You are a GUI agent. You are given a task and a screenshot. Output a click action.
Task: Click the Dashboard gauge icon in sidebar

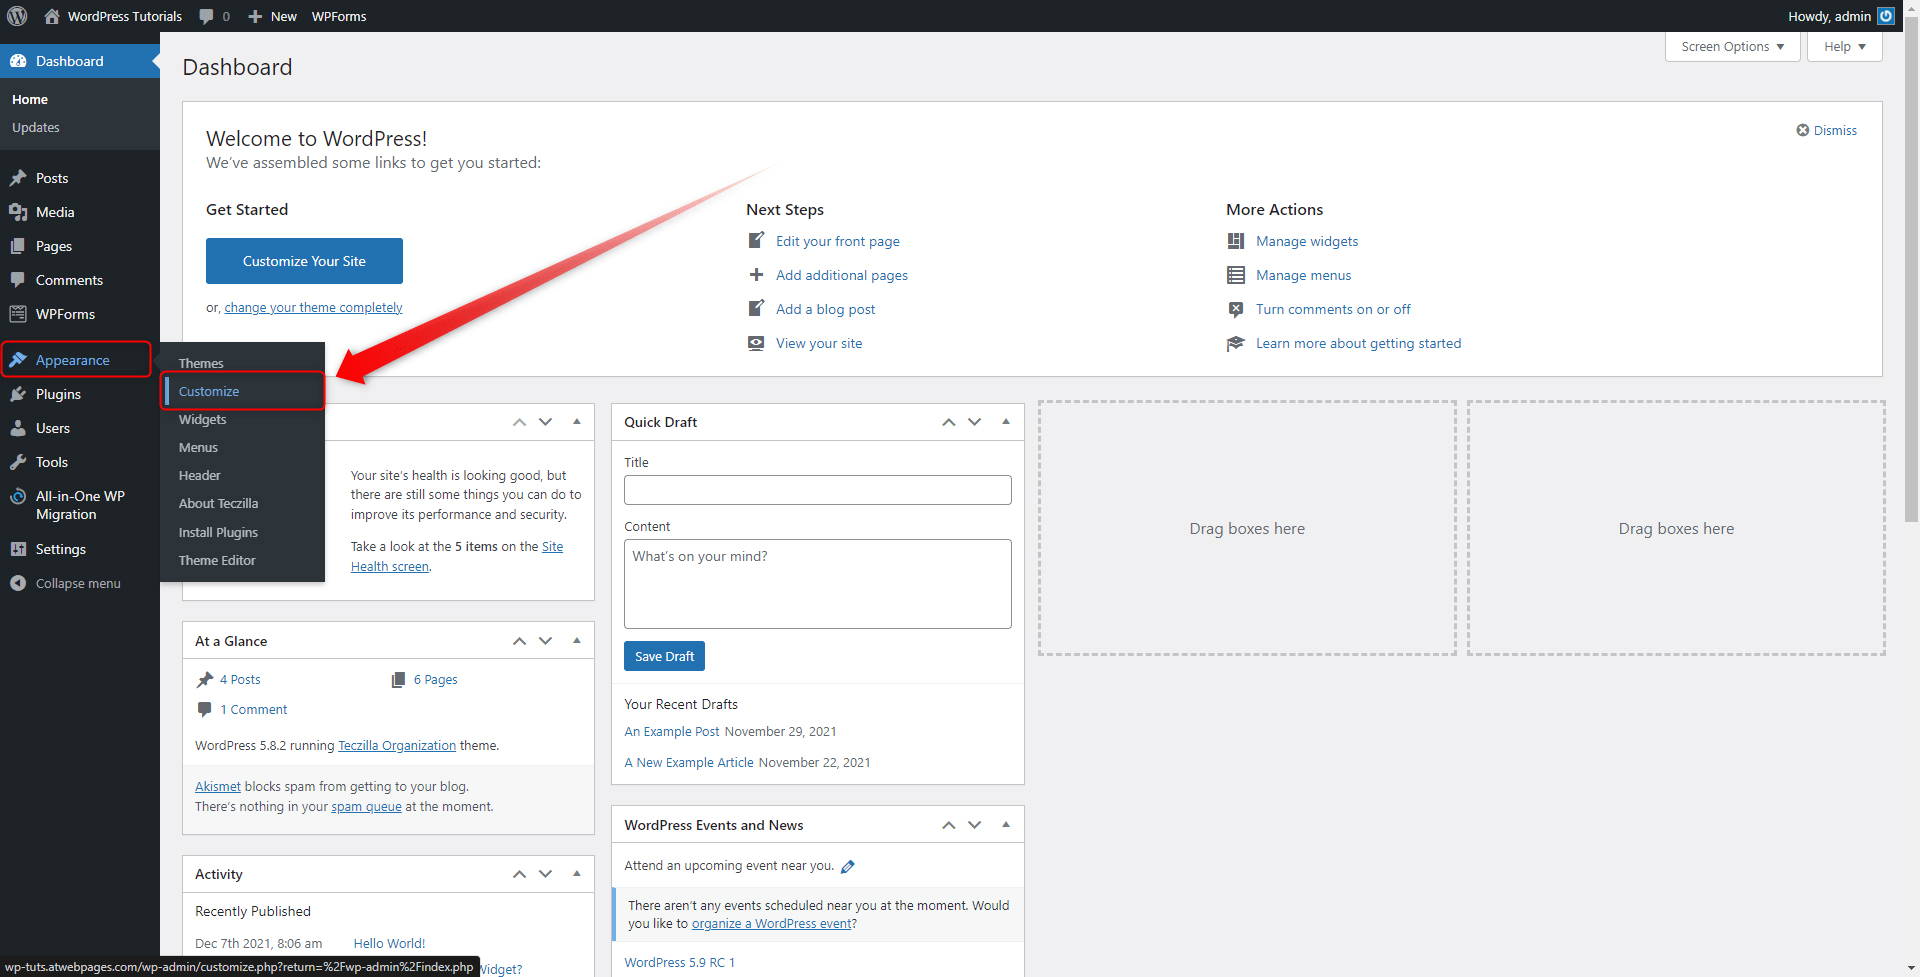18,61
